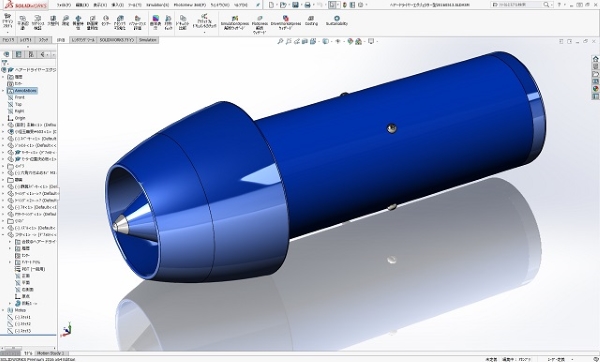
Task: Click the Save icon in the title toolbar
Action: tap(295, 5)
